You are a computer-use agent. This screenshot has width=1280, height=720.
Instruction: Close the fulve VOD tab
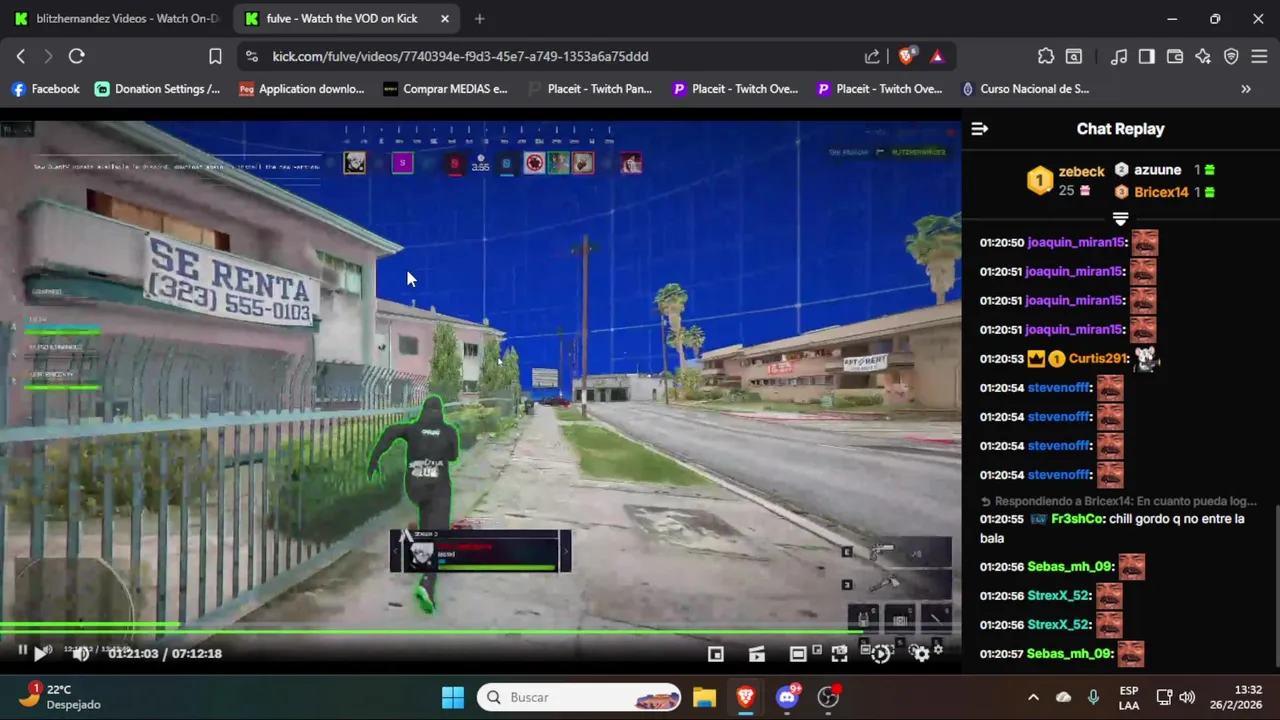point(445,19)
